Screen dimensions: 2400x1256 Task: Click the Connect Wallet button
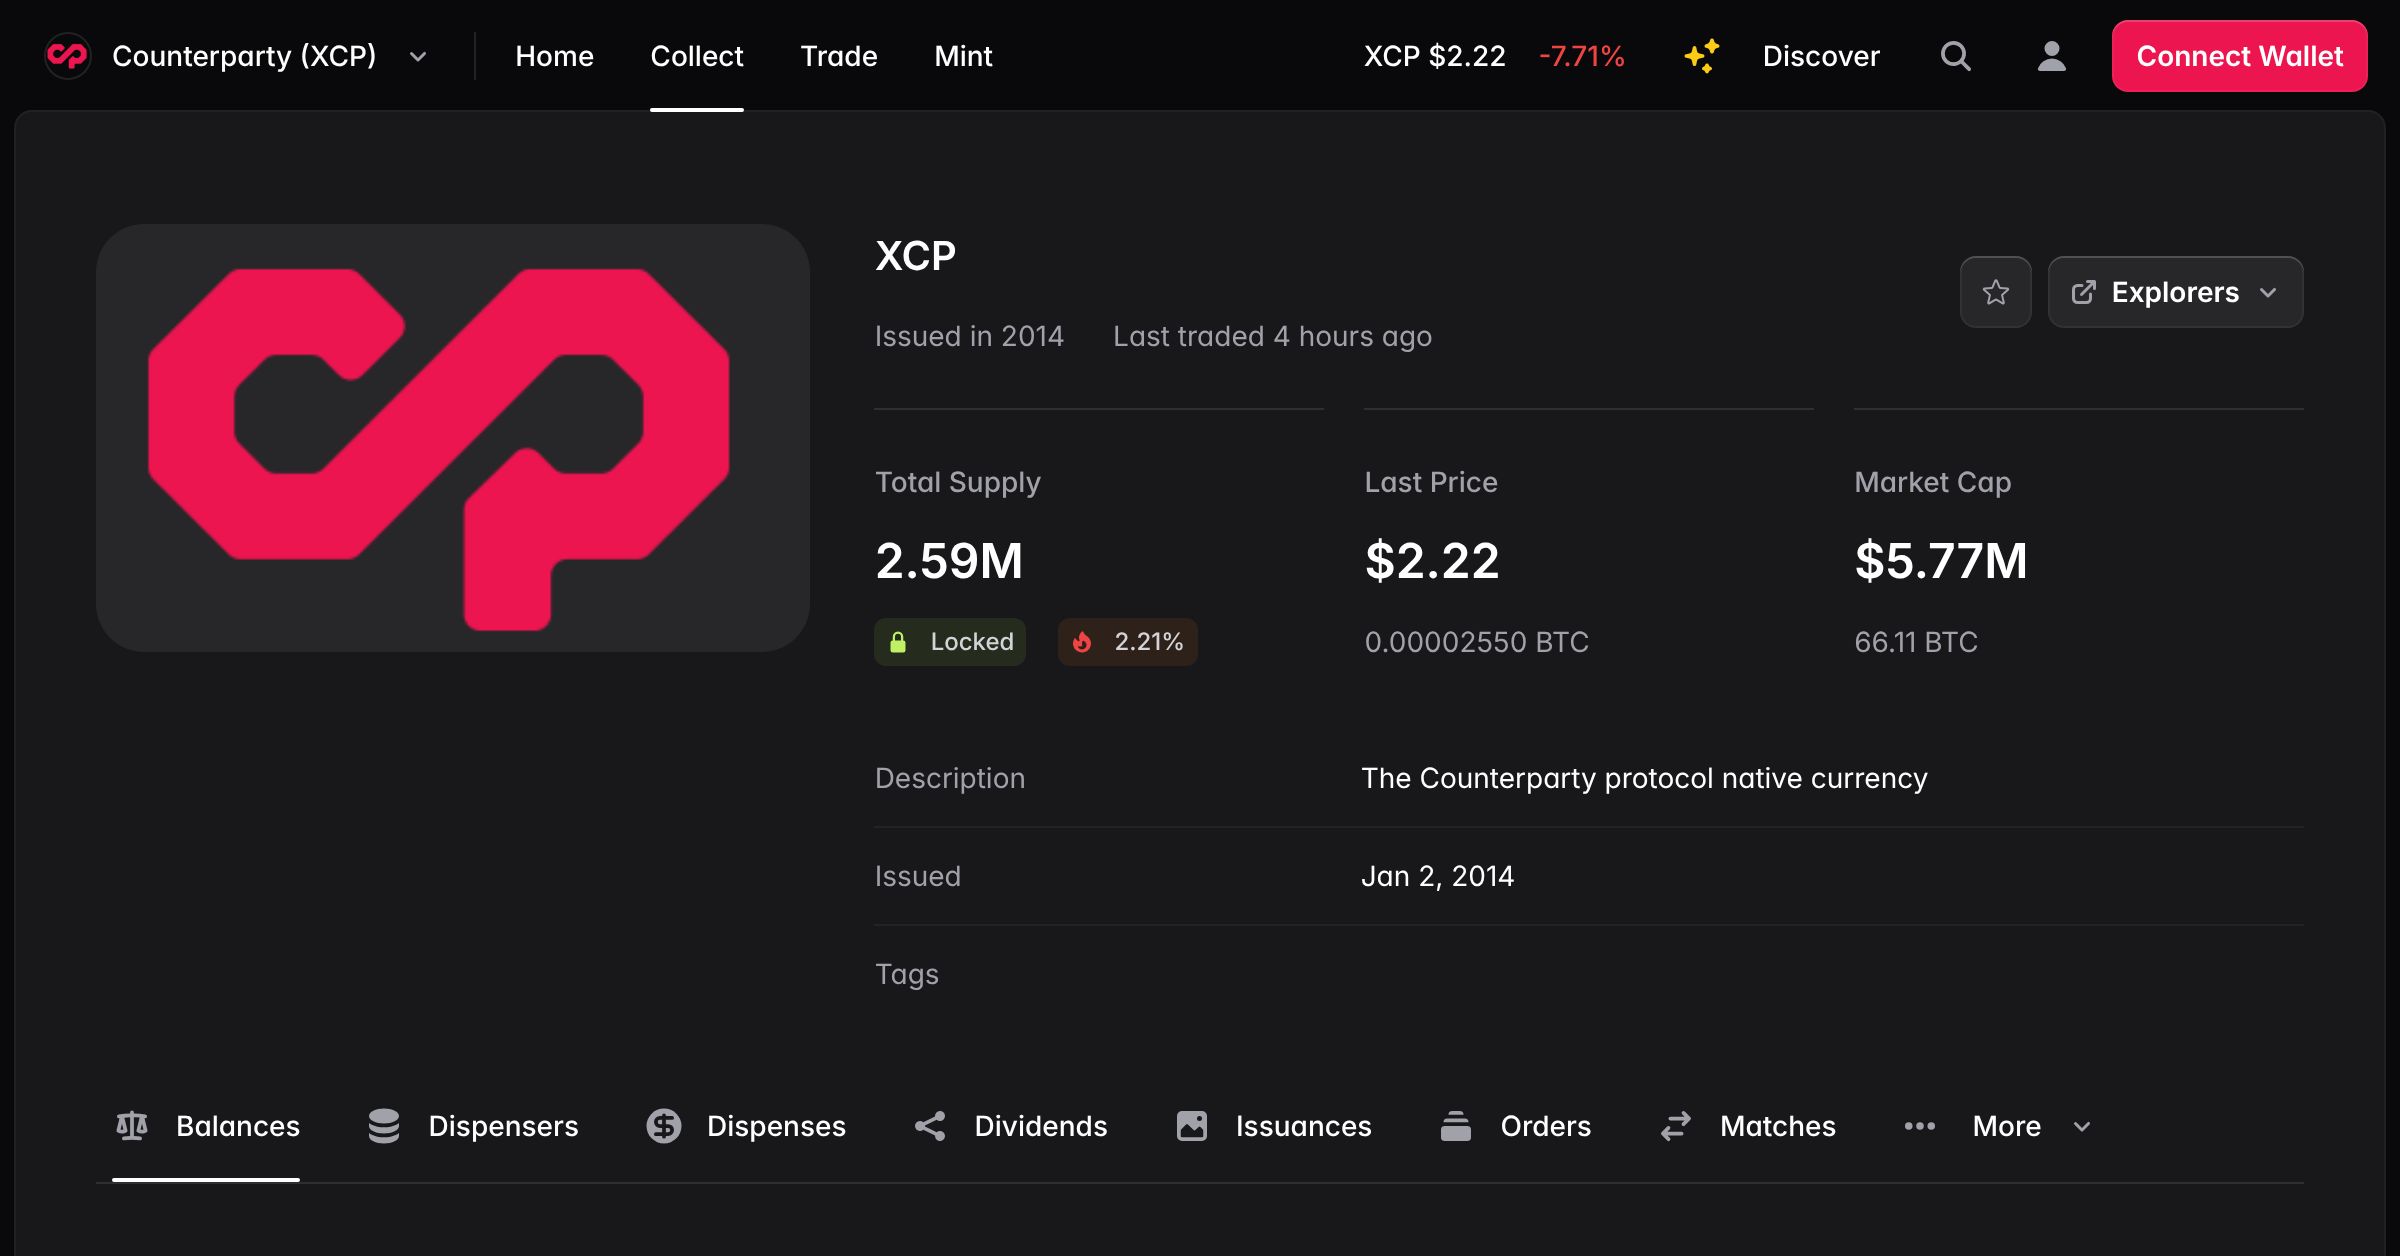tap(2239, 56)
